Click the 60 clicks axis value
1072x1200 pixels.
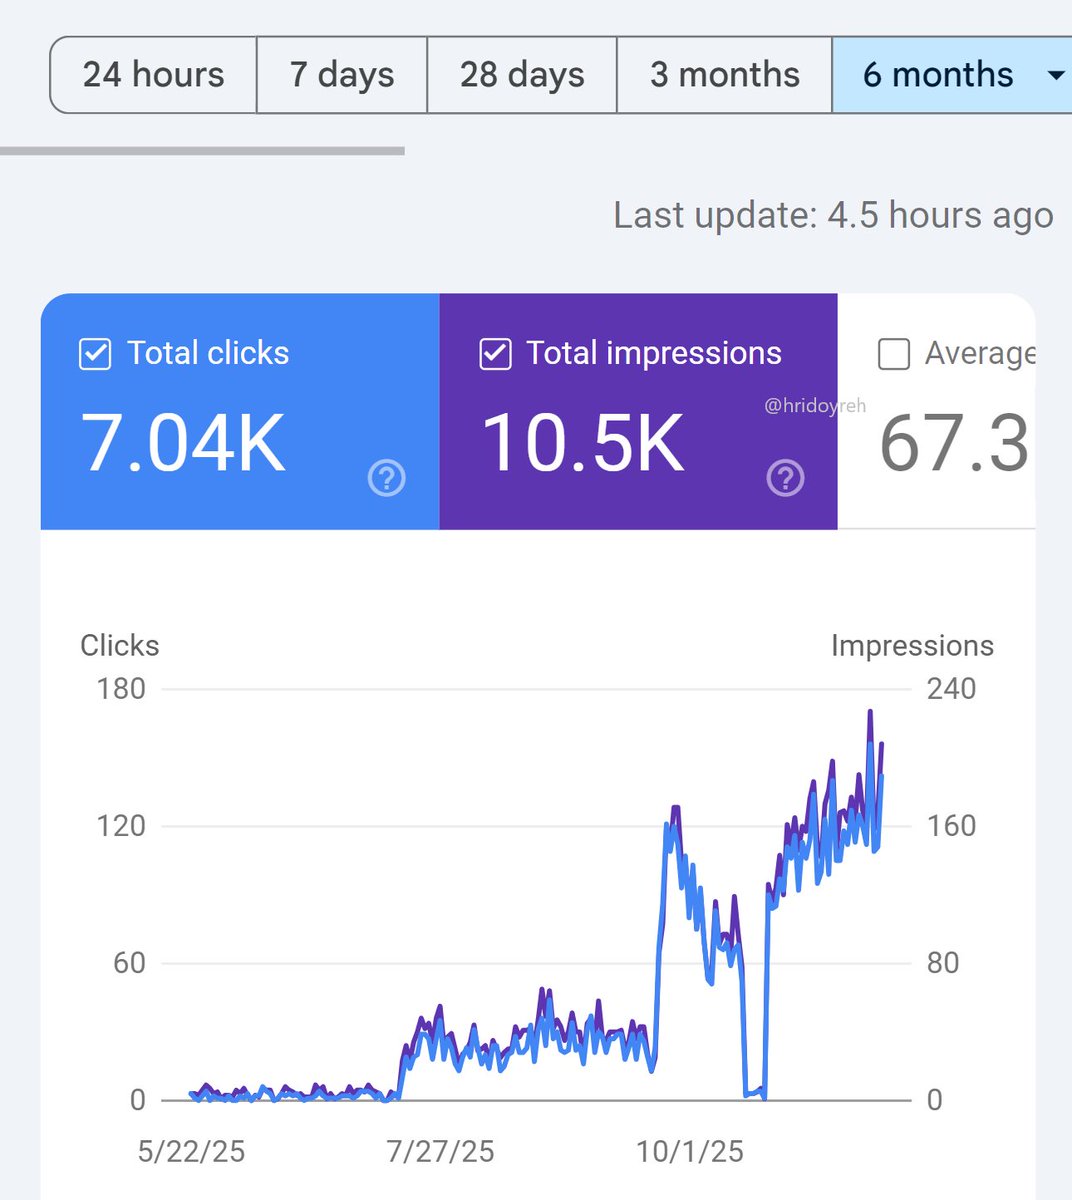pos(129,963)
